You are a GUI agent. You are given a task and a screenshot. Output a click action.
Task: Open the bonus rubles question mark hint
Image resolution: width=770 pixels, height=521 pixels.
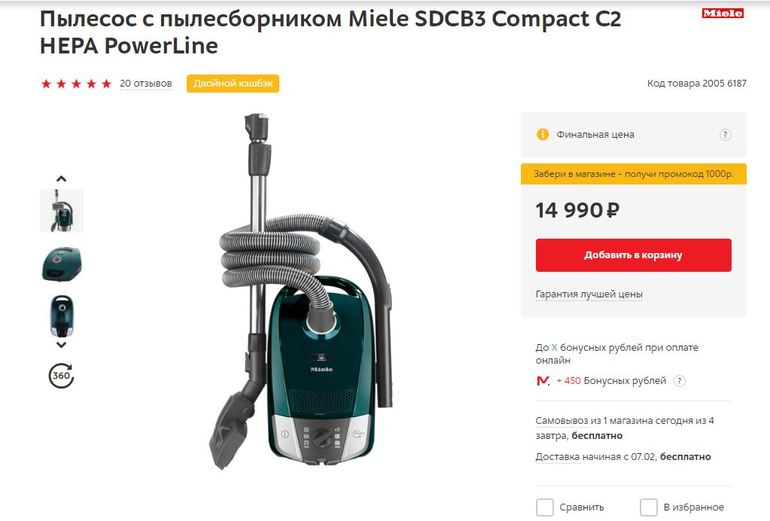pyautogui.click(x=680, y=381)
